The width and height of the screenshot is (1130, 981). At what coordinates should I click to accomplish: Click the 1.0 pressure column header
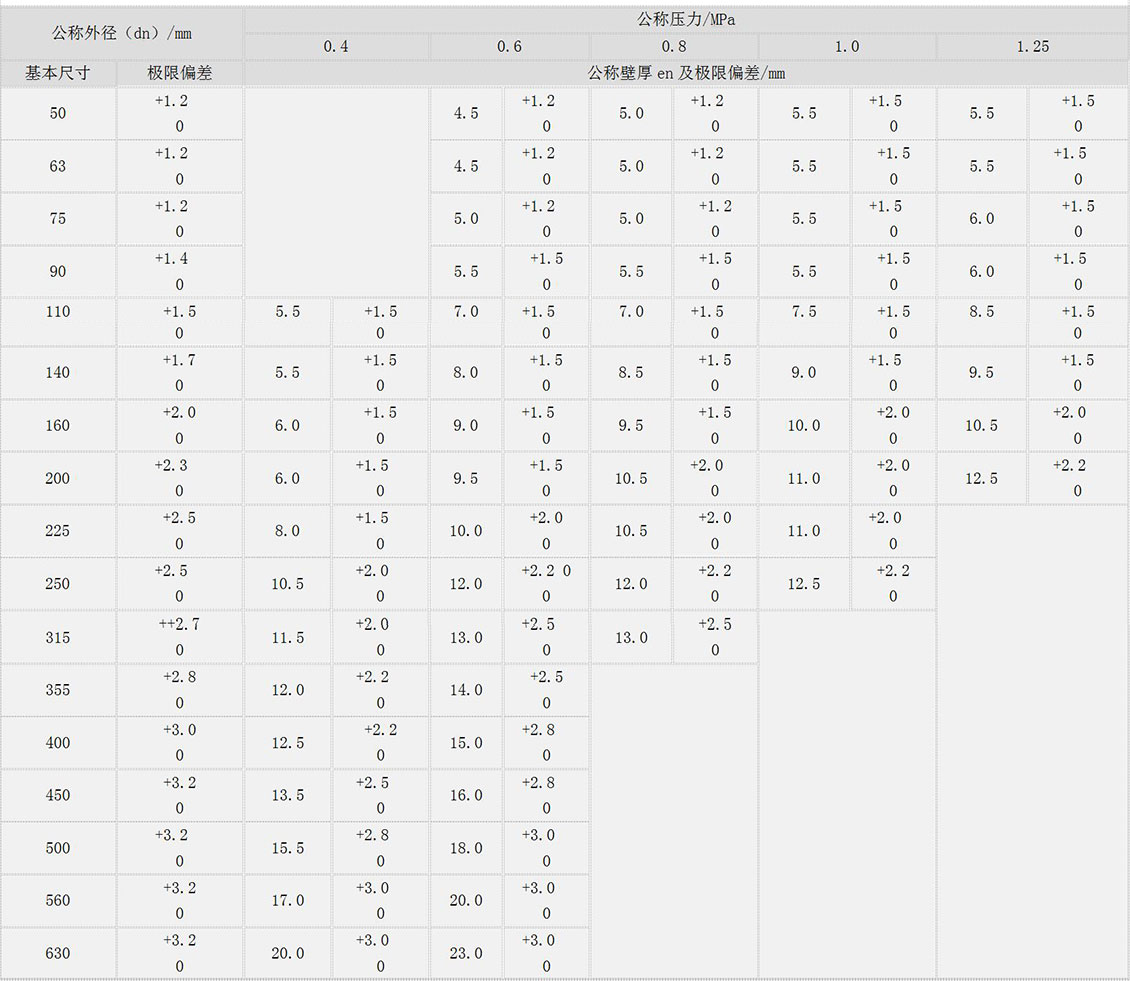(x=847, y=47)
